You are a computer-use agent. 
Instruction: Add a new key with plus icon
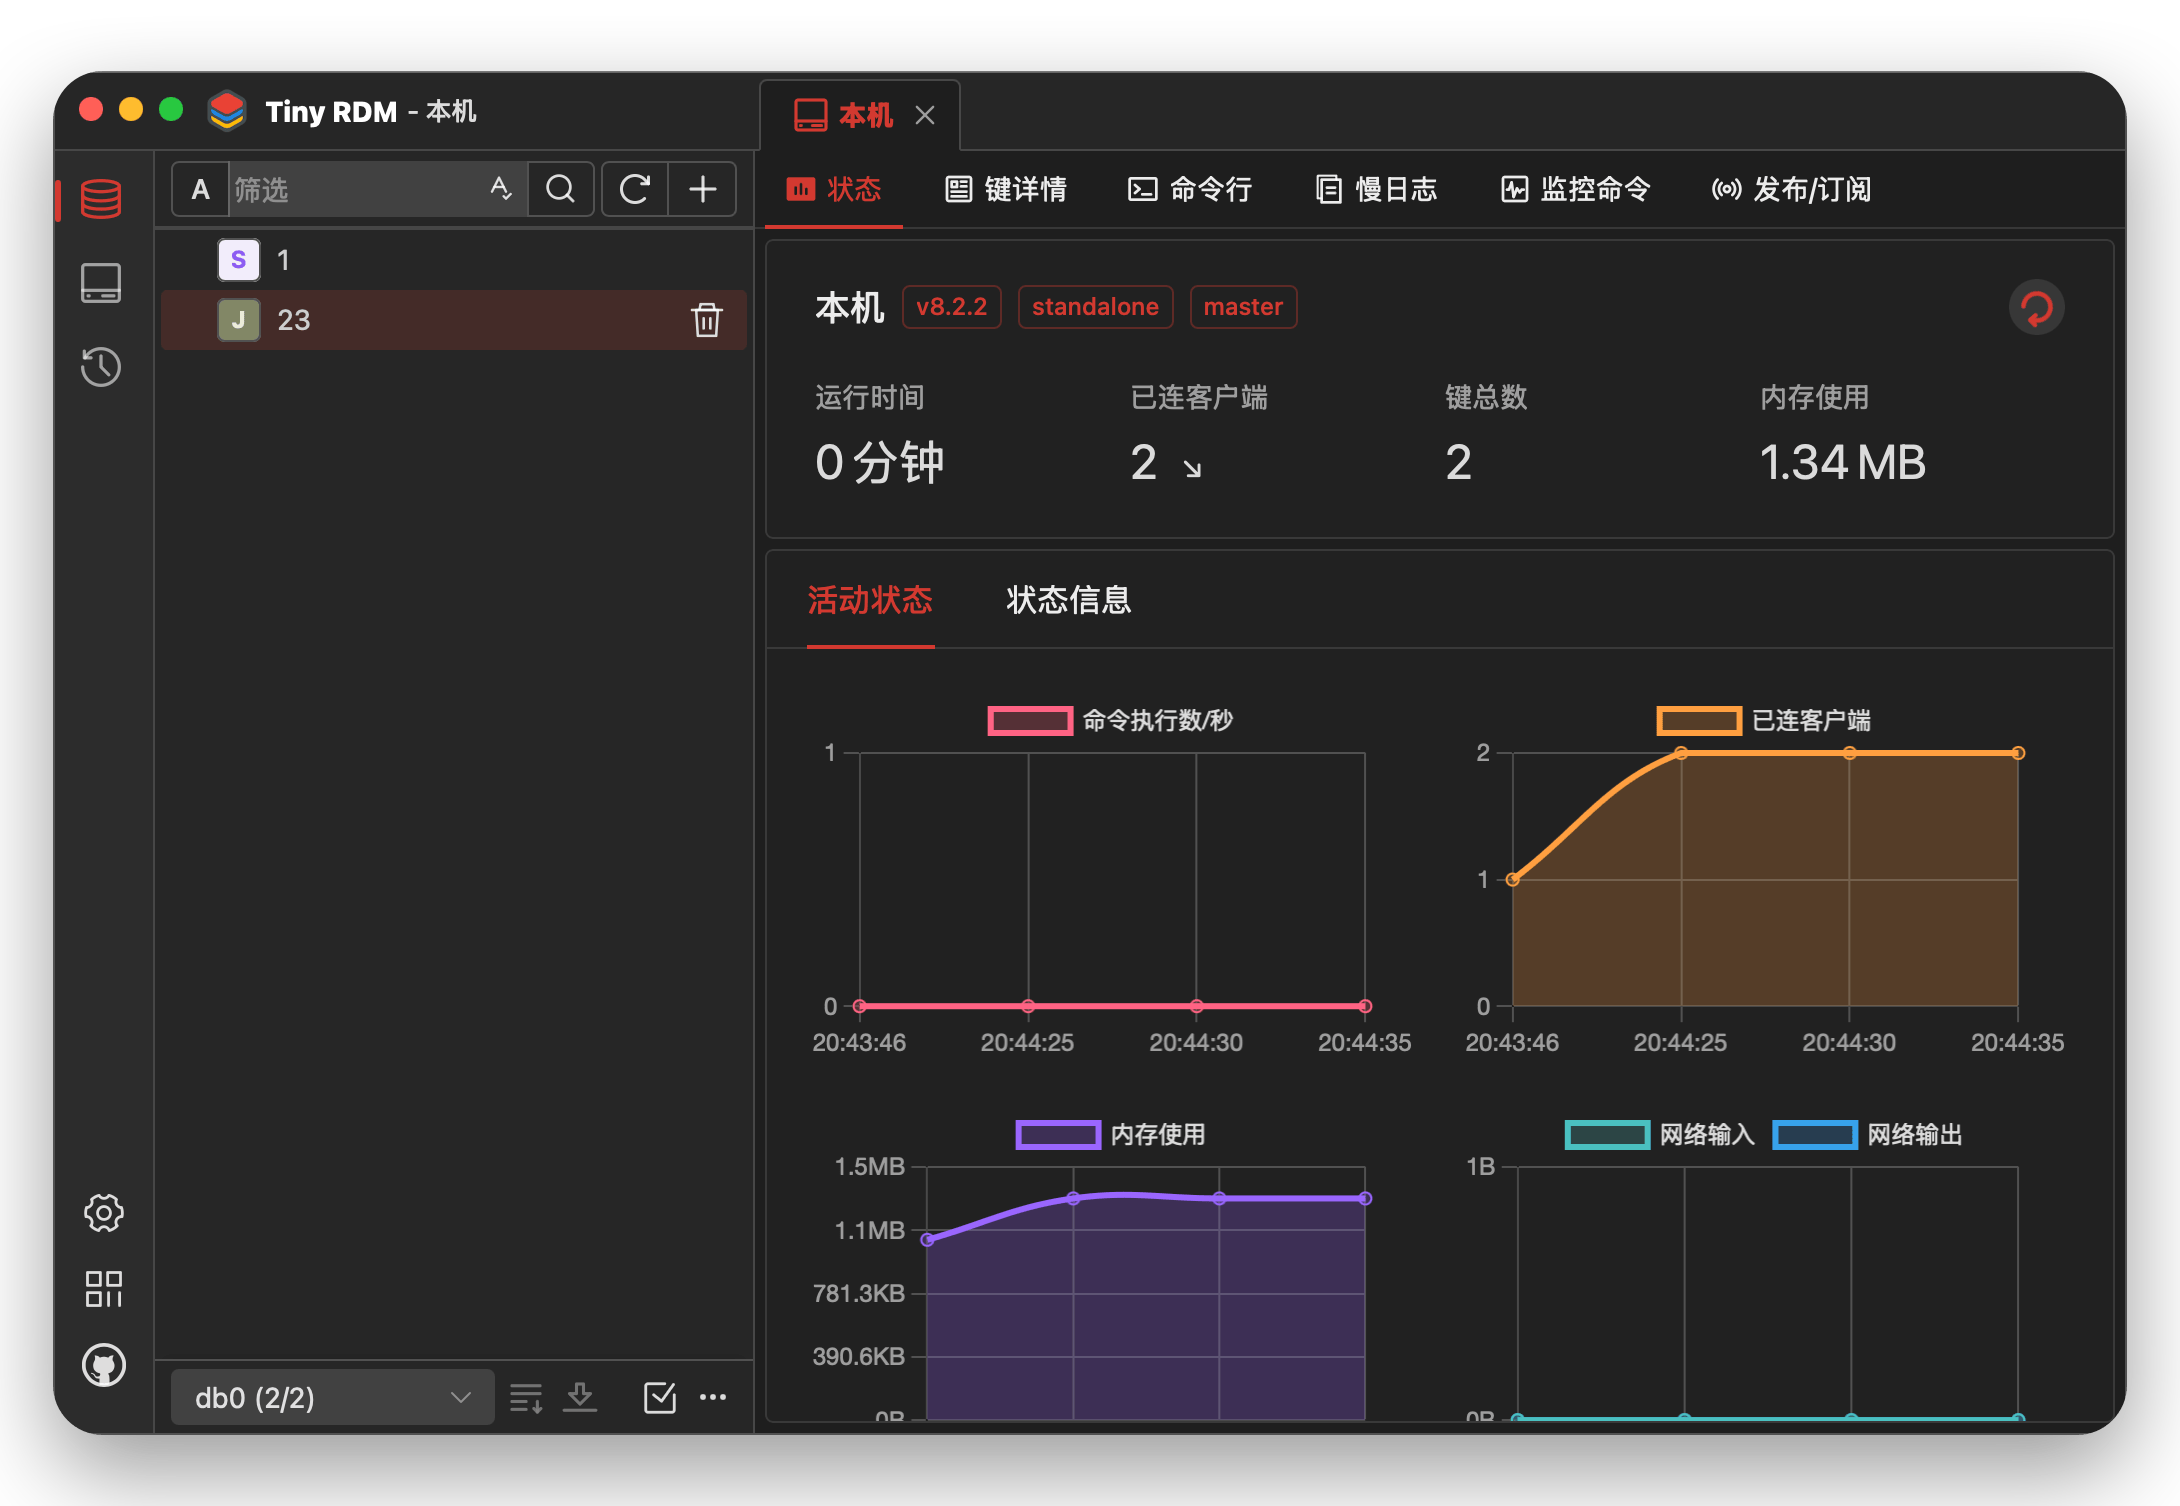pos(703,189)
